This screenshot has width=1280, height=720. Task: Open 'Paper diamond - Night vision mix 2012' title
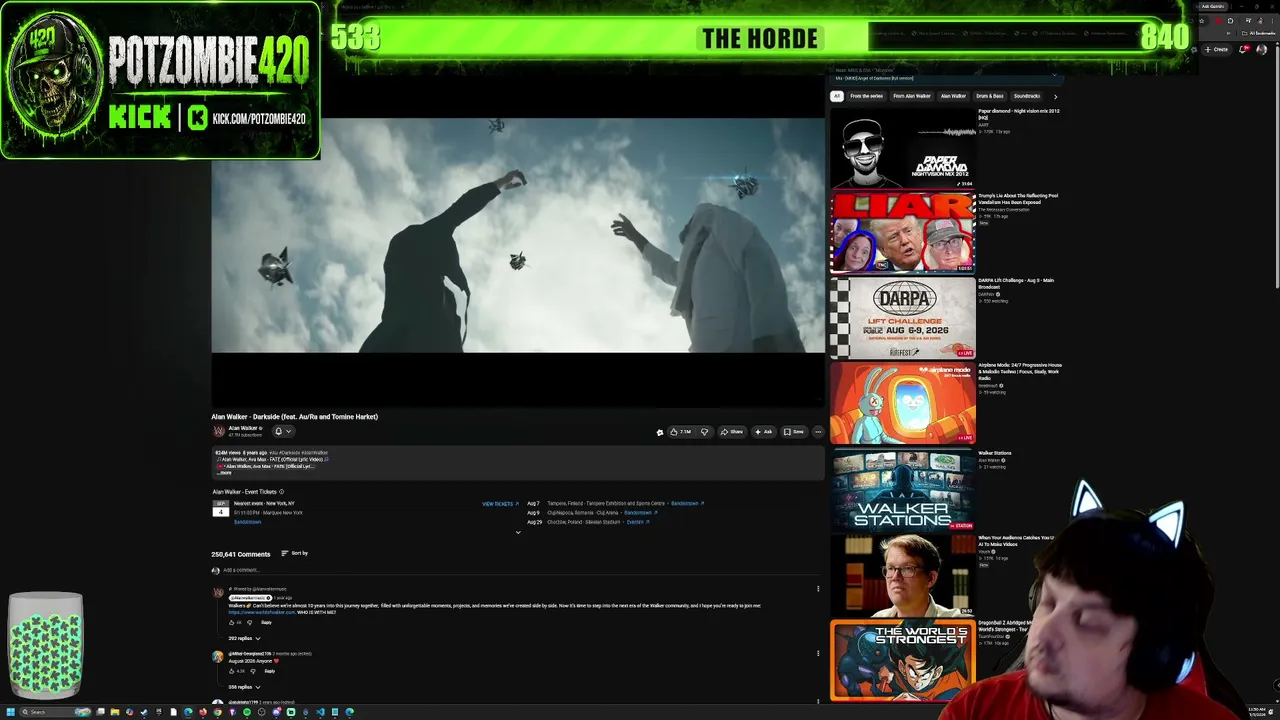coord(1018,114)
